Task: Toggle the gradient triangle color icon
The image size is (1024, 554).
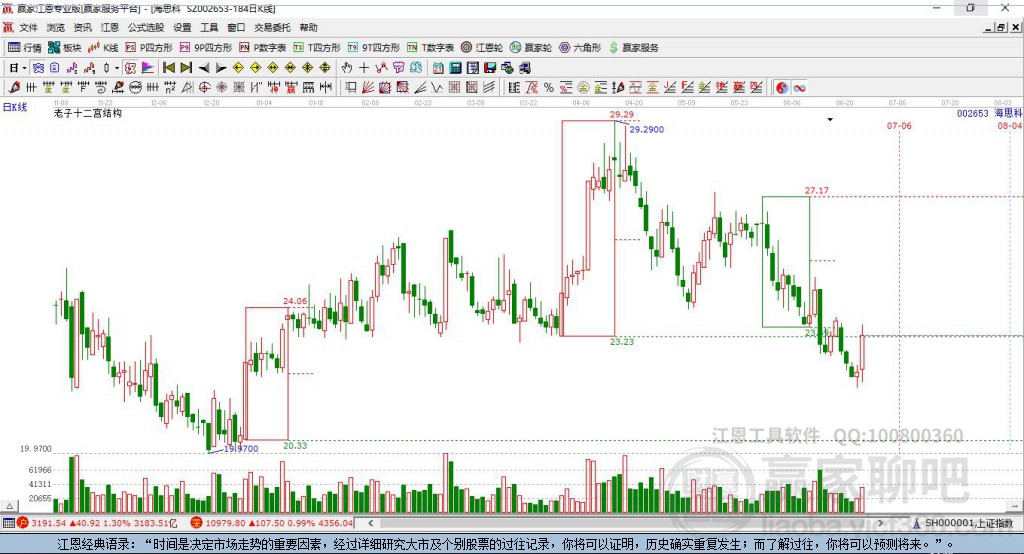Action: [x=148, y=68]
